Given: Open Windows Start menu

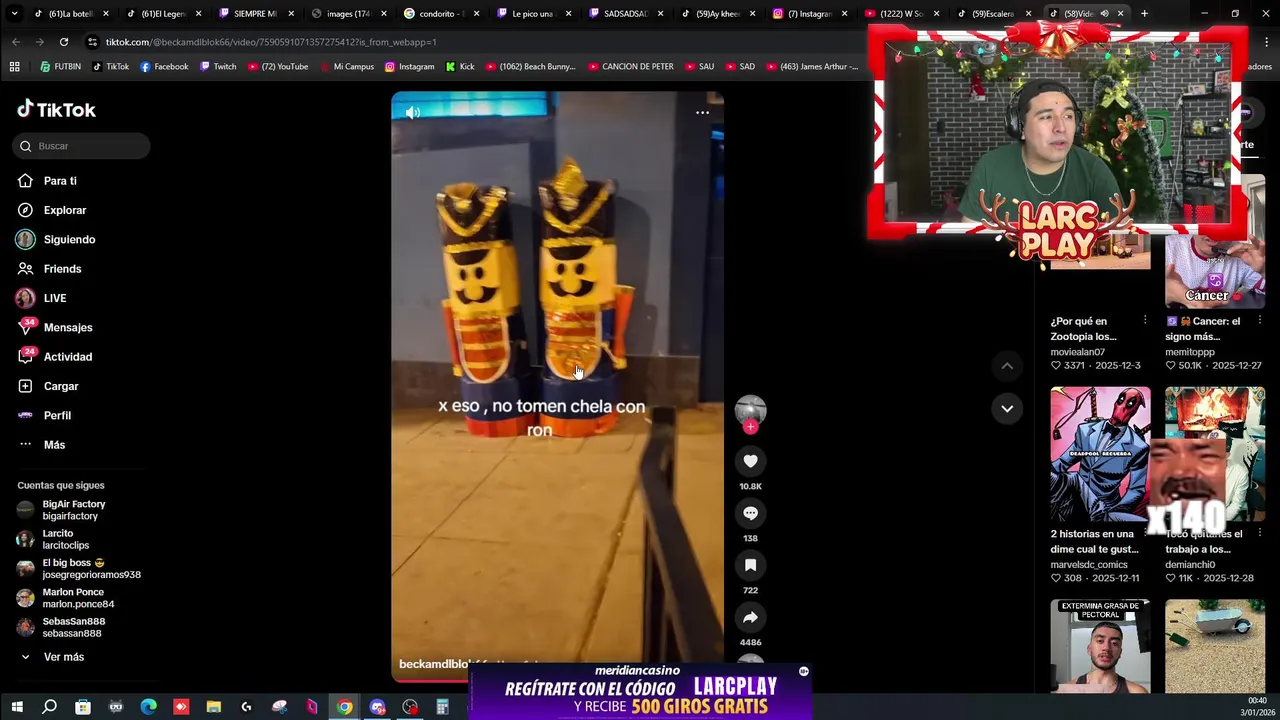Looking at the screenshot, I should 16,707.
